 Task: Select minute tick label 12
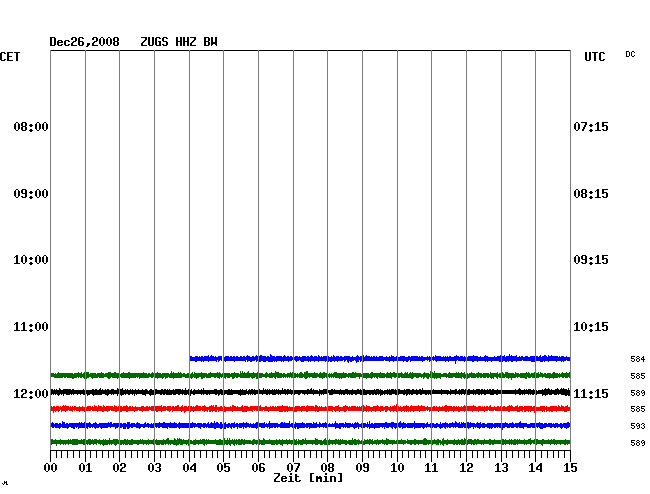pos(466,468)
